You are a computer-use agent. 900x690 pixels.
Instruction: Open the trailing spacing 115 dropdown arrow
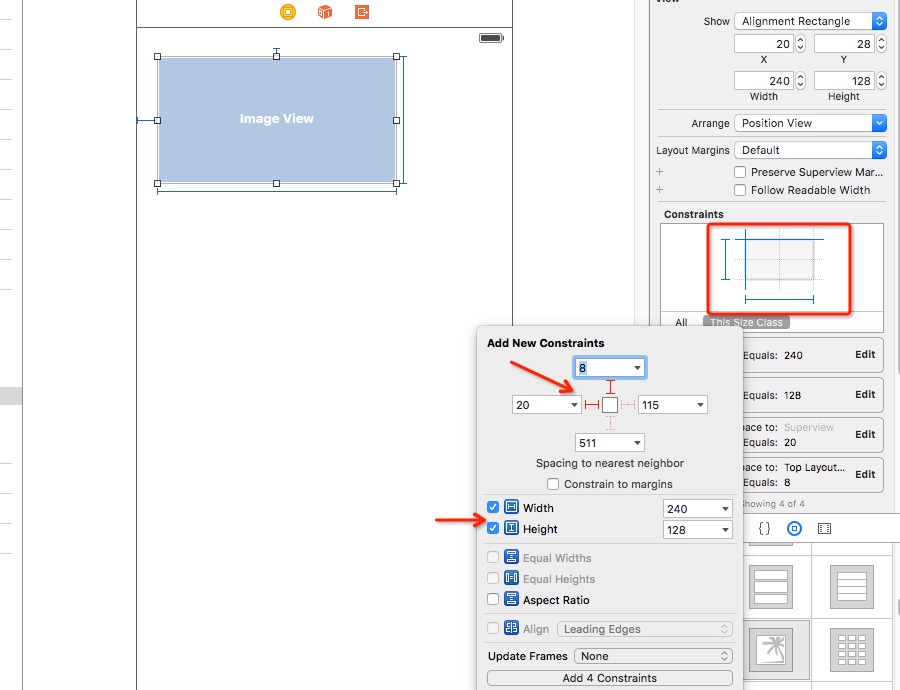700,405
